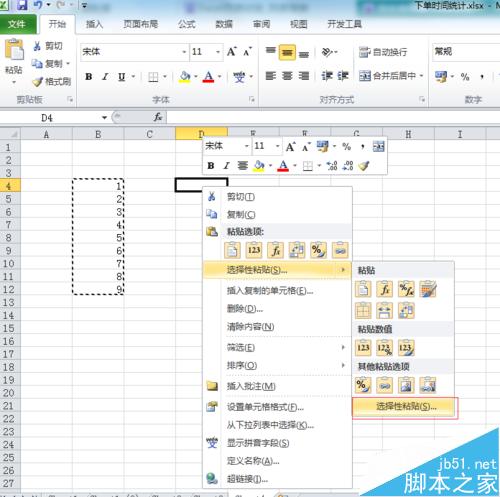Toggle middle vertical alignment in ribbon
This screenshot has width=500, height=497.
[287, 52]
